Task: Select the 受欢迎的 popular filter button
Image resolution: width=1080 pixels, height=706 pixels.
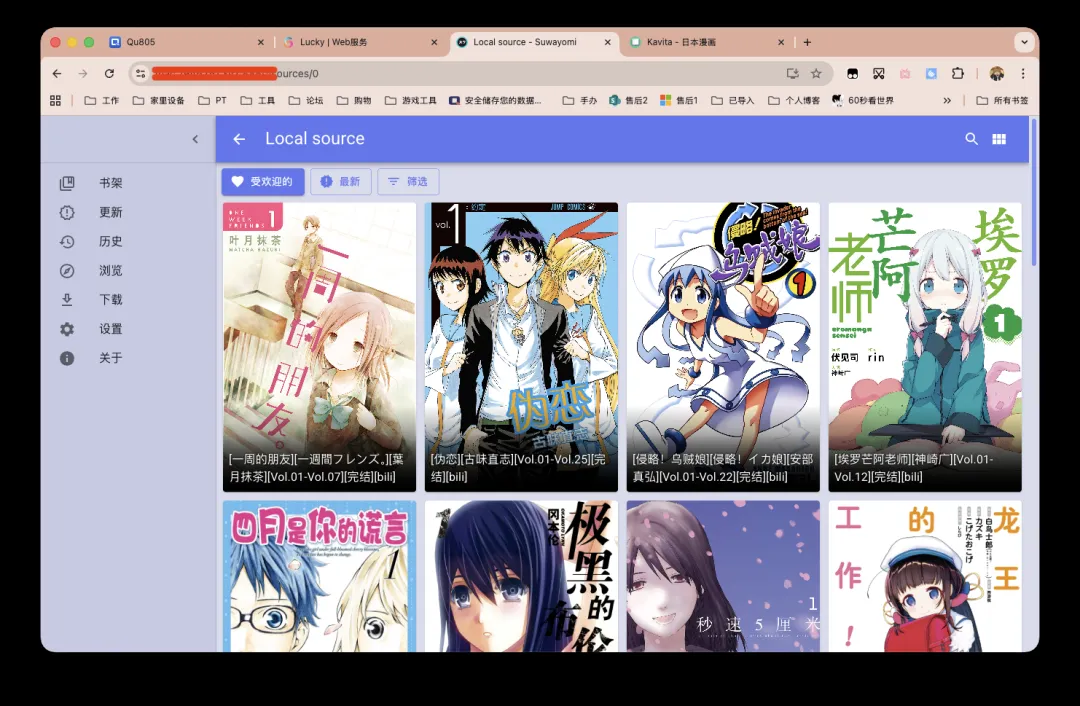Action: (262, 181)
